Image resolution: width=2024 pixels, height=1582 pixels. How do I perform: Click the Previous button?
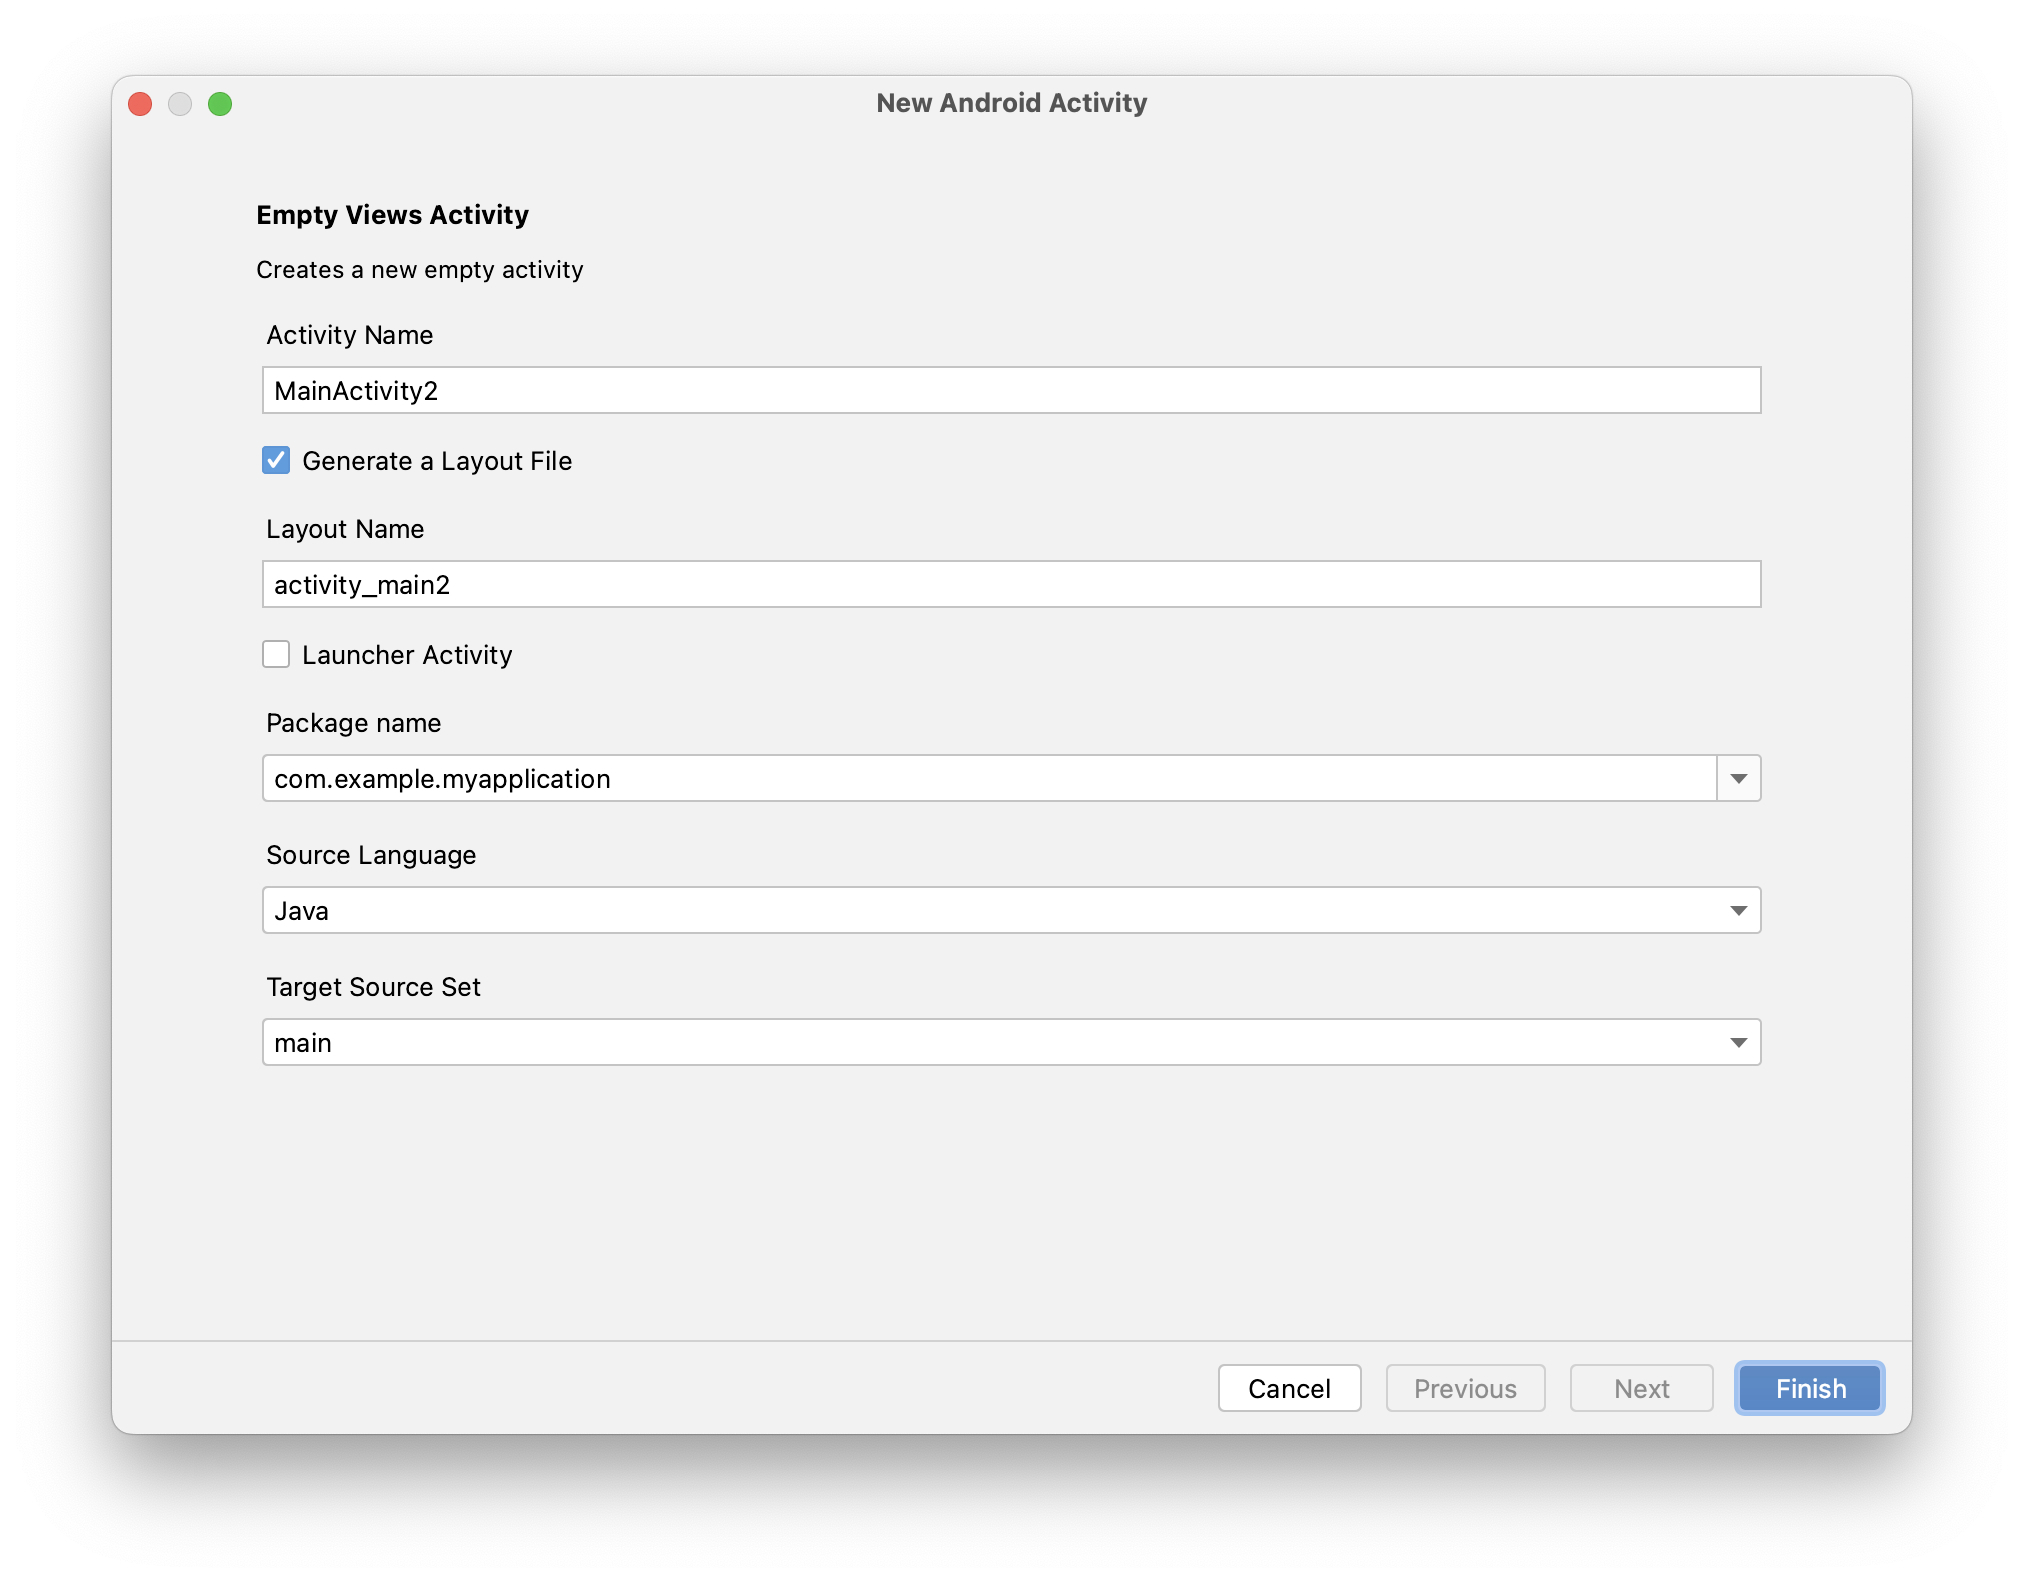click(x=1465, y=1388)
